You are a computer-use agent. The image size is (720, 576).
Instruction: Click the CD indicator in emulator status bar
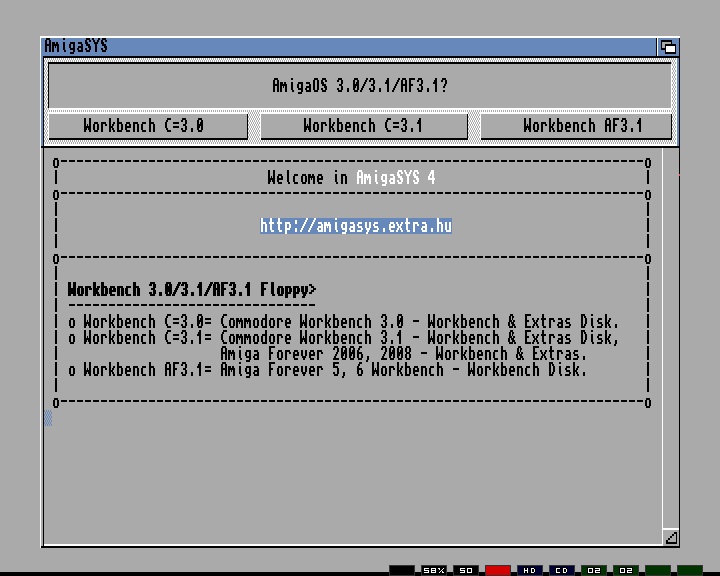pos(562,570)
